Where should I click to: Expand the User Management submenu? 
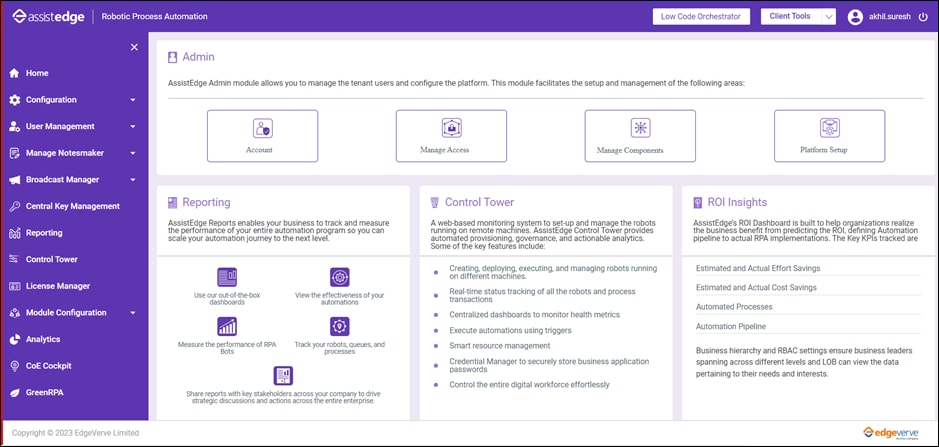coord(133,127)
